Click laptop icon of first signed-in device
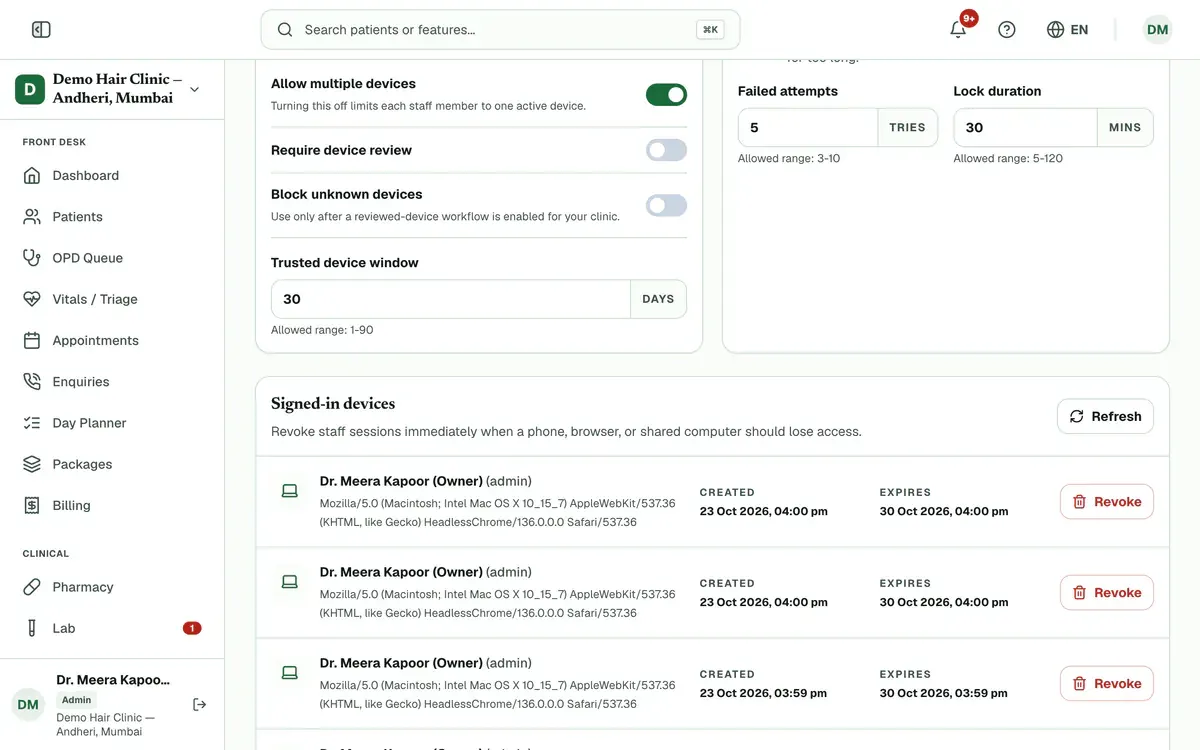This screenshot has height=750, width=1200. 289,491
